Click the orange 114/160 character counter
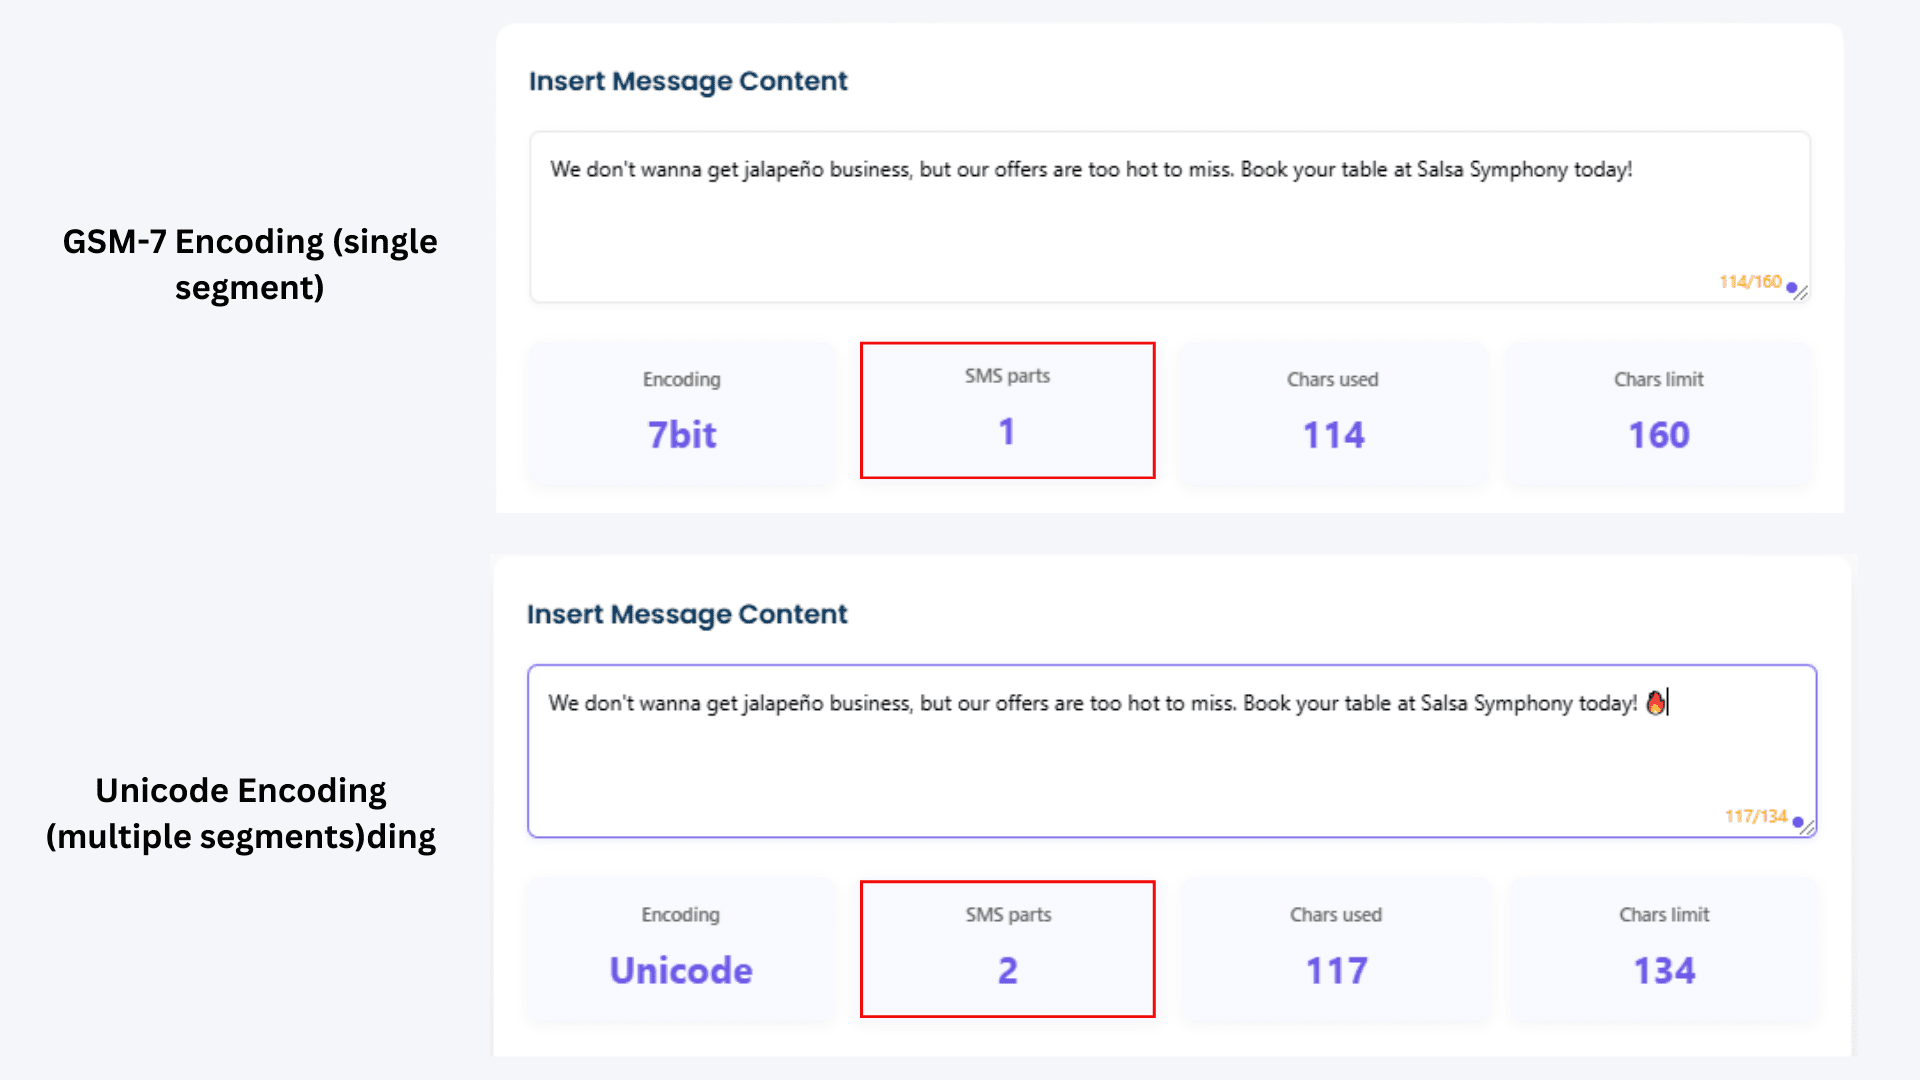1920x1080 pixels. tap(1750, 282)
